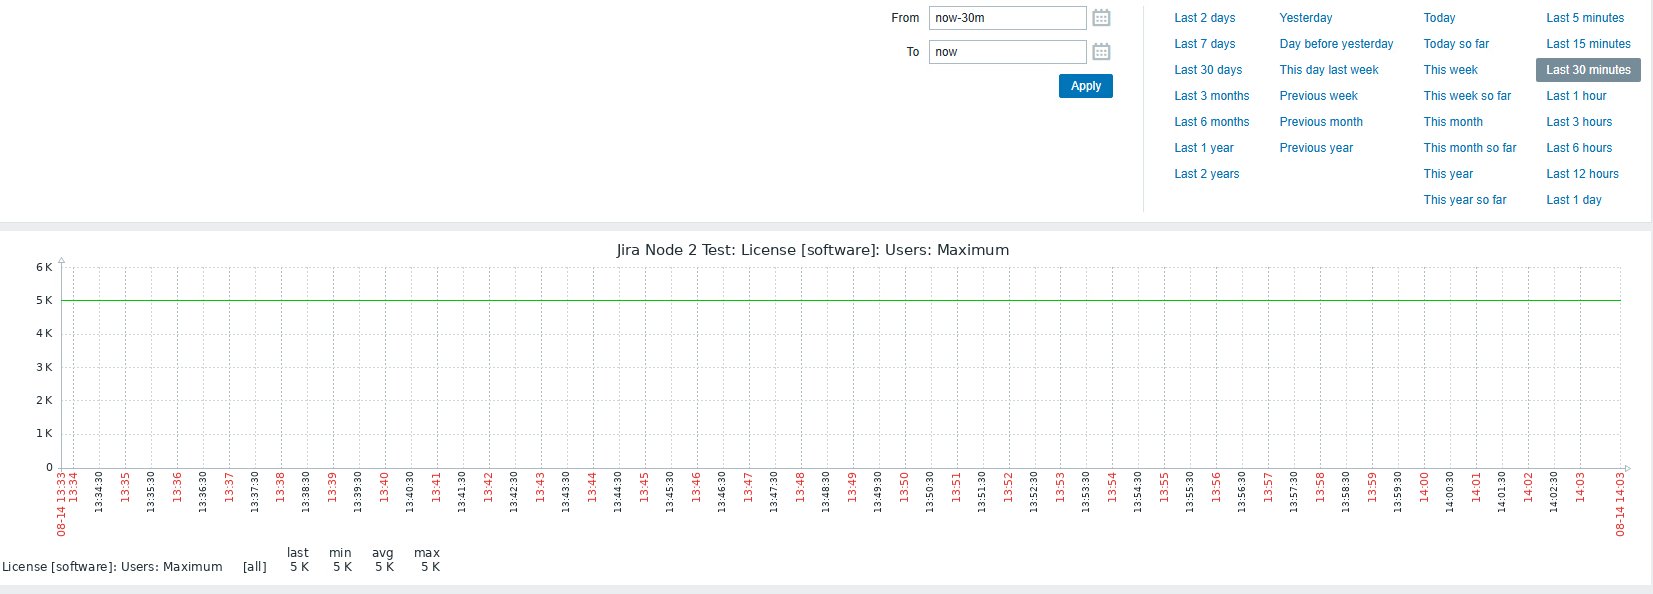The image size is (1653, 594).
Task: Switch to the Last 1 hour range
Action: click(1576, 96)
